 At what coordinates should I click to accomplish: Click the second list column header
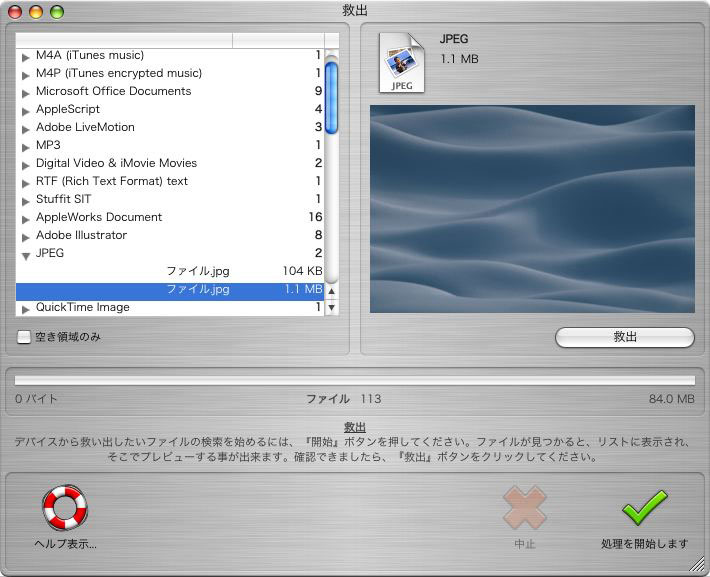(x=278, y=40)
